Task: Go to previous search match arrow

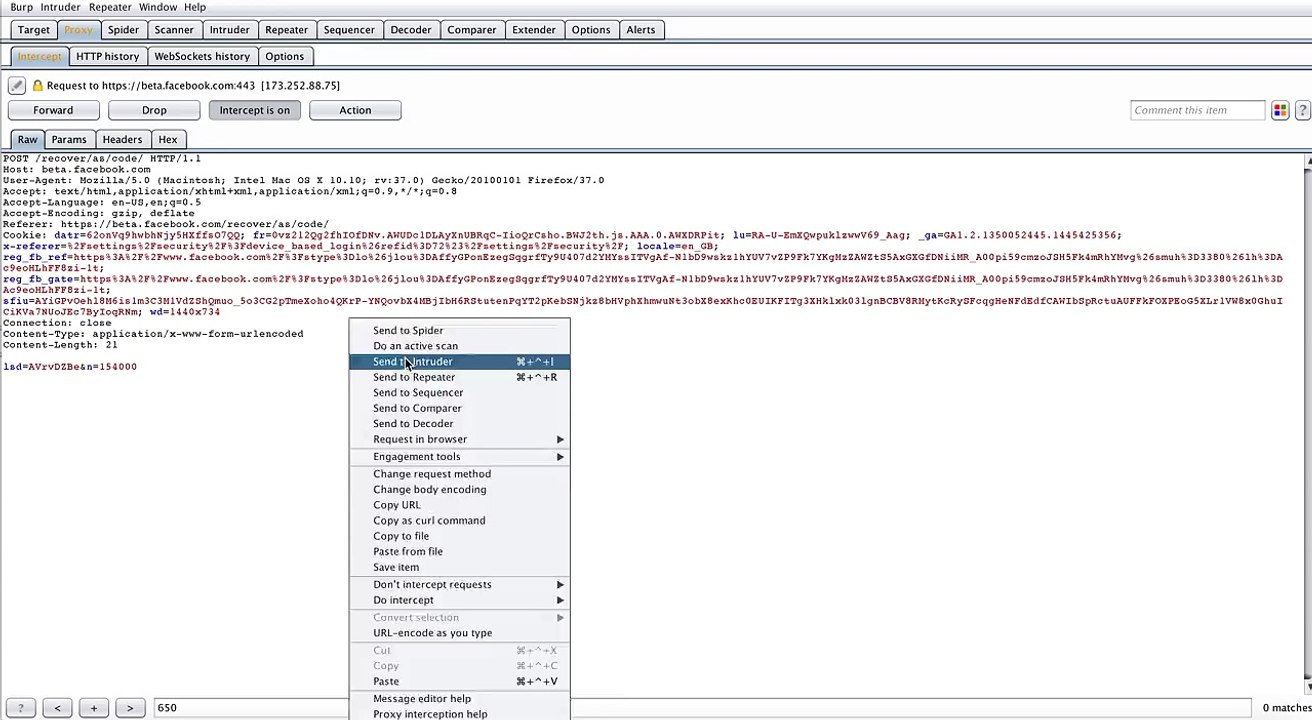Action: point(57,708)
